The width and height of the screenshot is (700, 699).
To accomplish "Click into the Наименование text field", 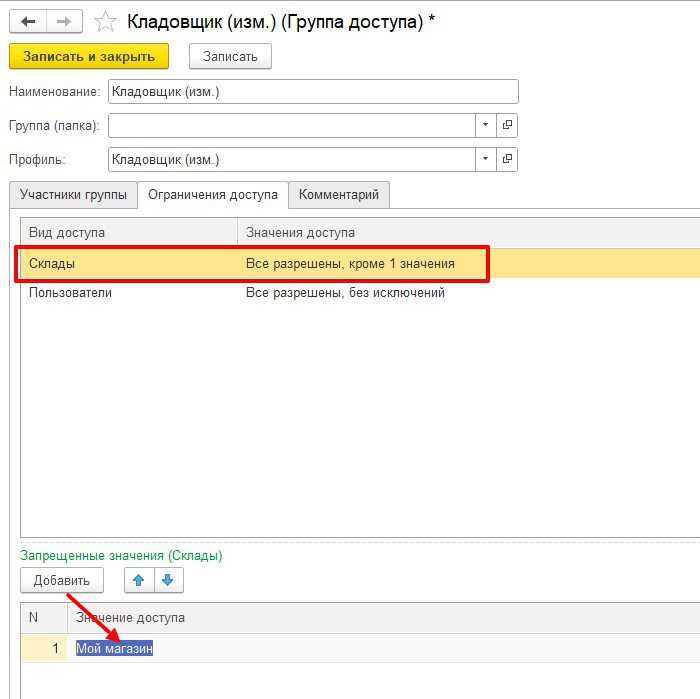I will (312, 92).
